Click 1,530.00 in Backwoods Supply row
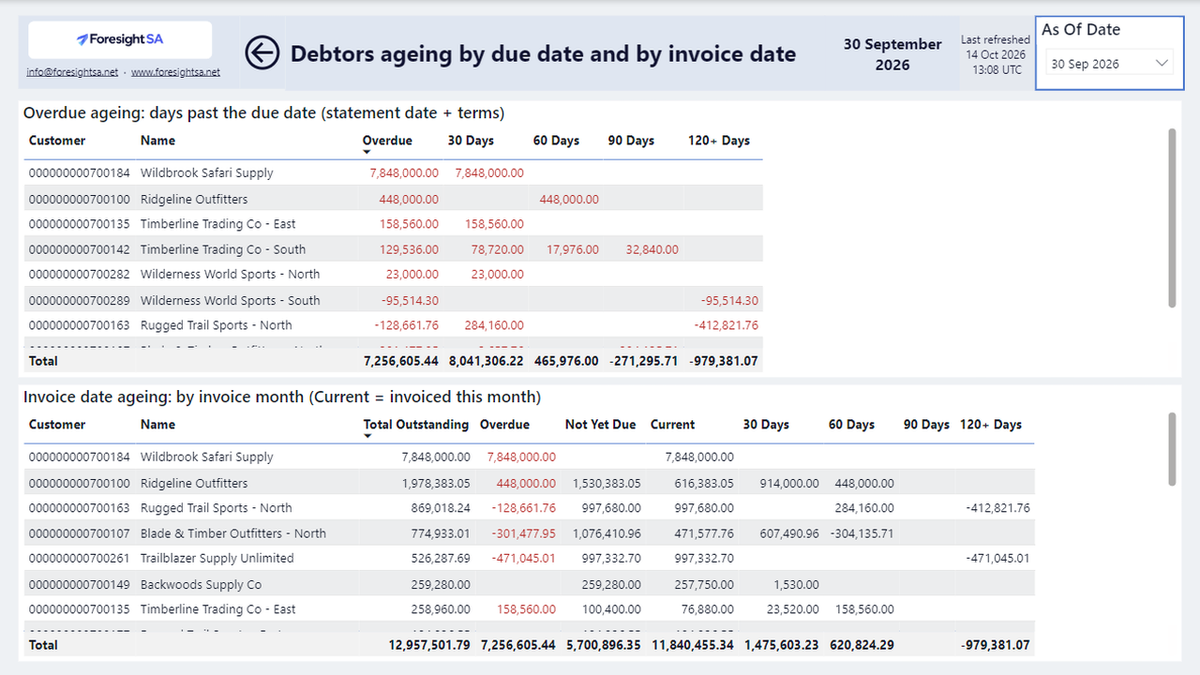Viewport: 1200px width, 675px height. pos(796,584)
